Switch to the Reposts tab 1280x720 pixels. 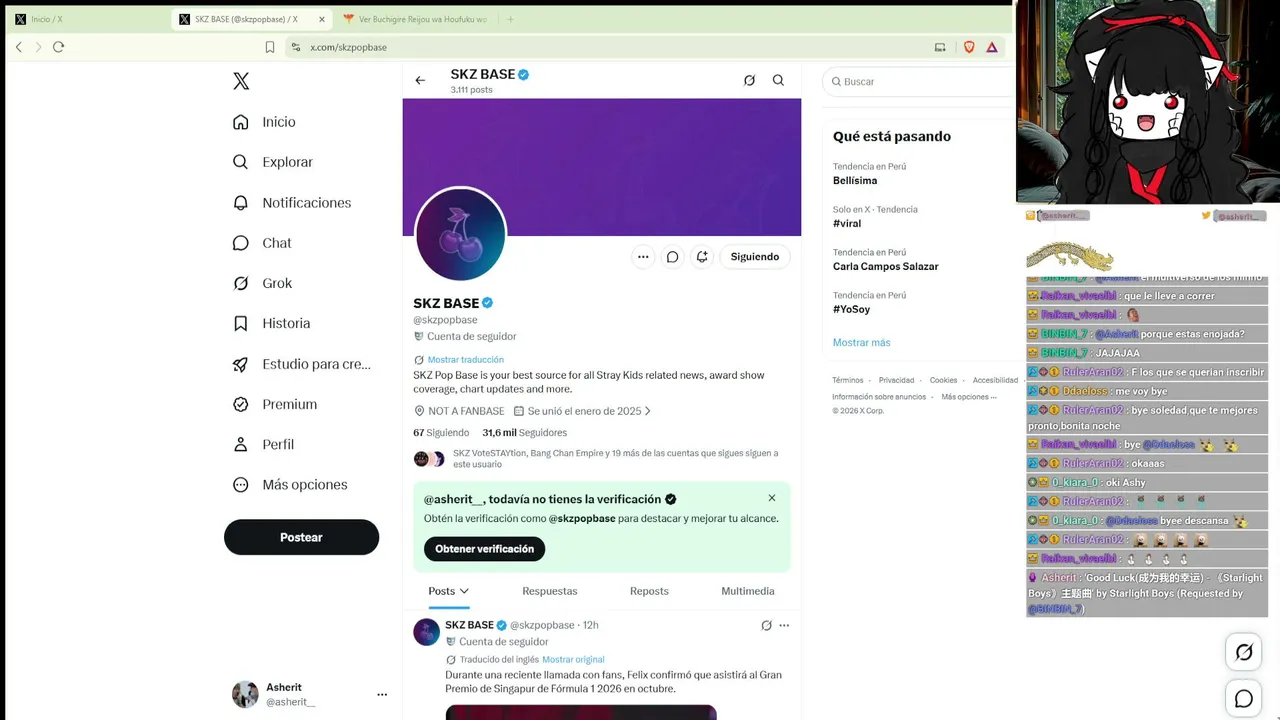pyautogui.click(x=649, y=591)
